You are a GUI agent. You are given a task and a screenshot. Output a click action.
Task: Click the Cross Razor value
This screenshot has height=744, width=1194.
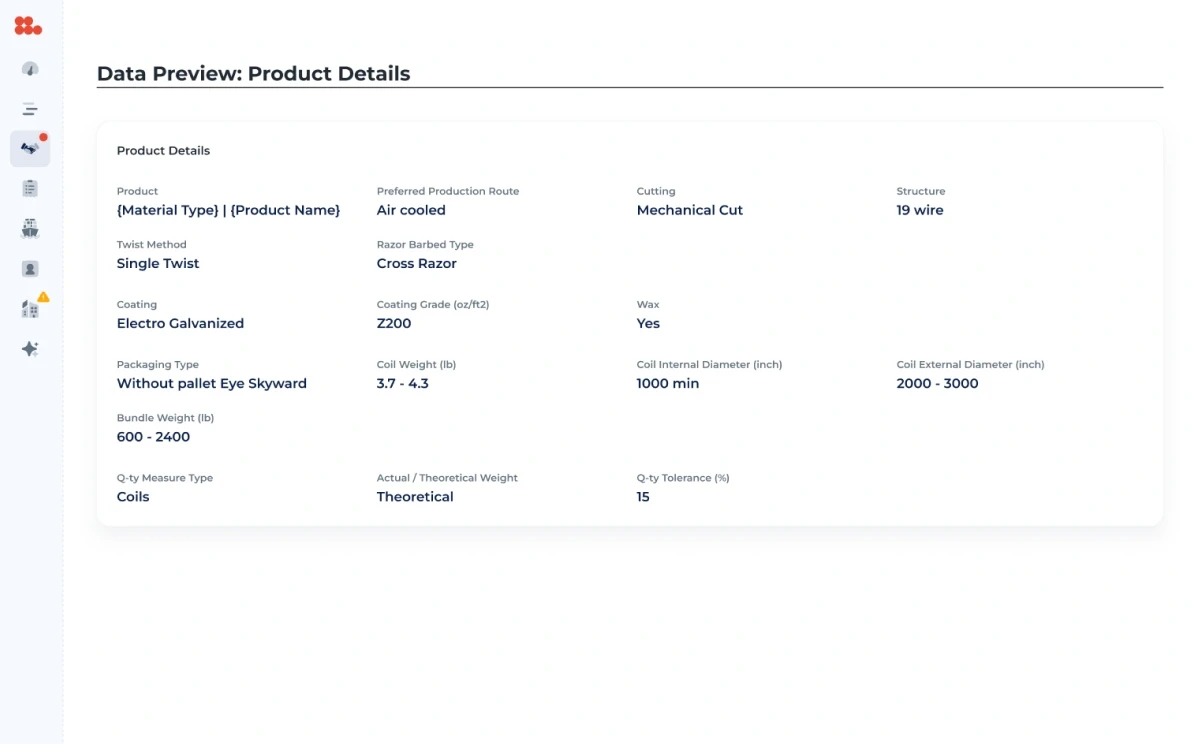pyautogui.click(x=417, y=263)
